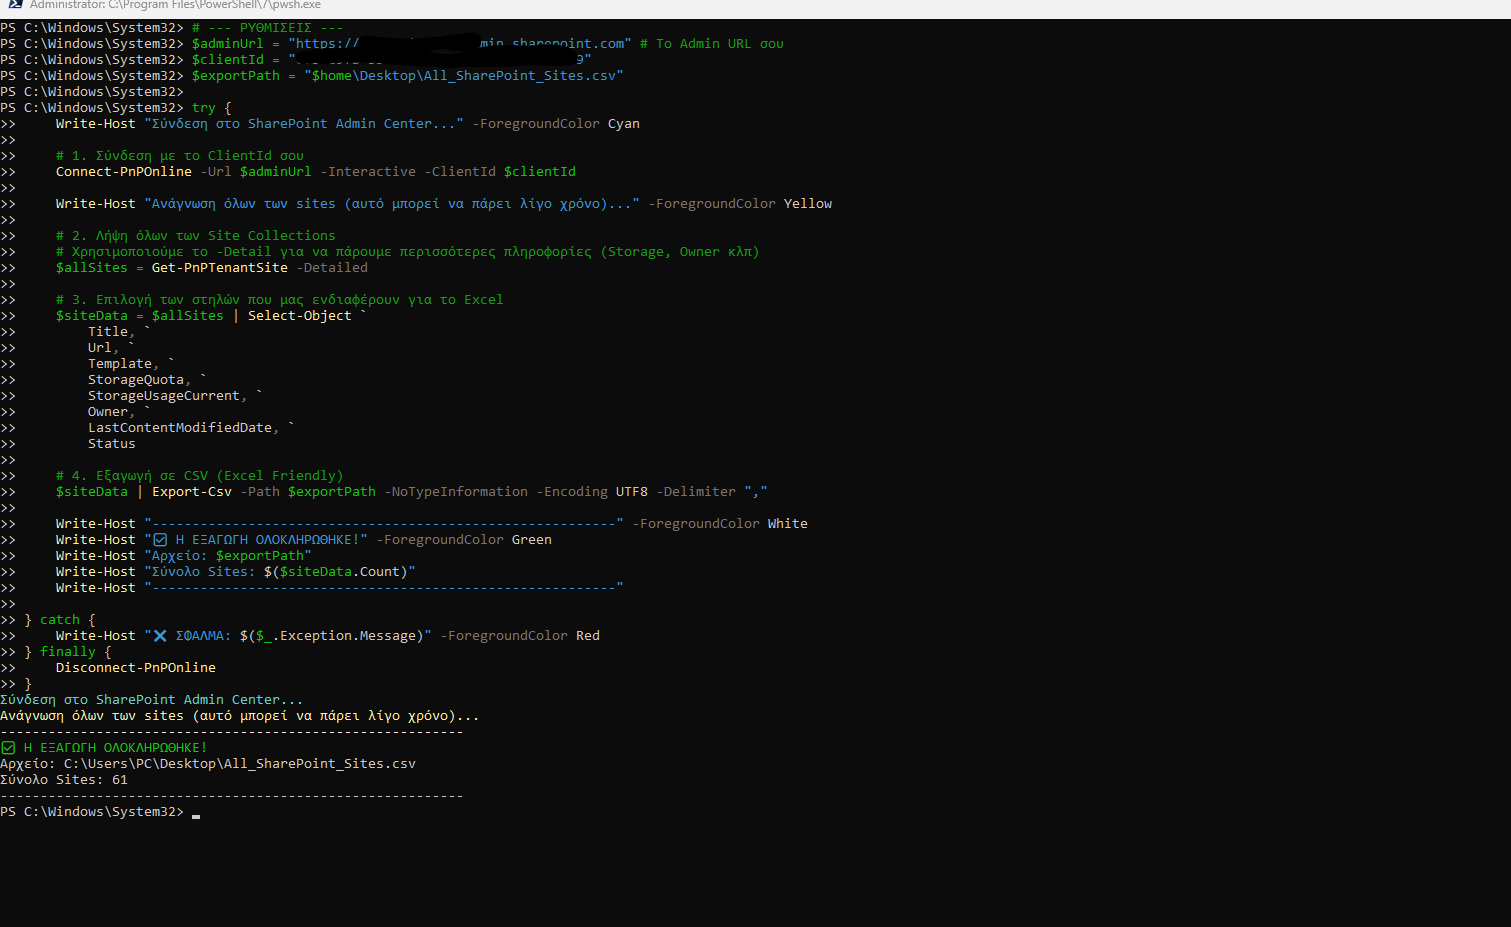Click the blue X emoji before ΣΦΑΛΜΑ
Viewport: 1511px width, 927px height.
(160, 636)
